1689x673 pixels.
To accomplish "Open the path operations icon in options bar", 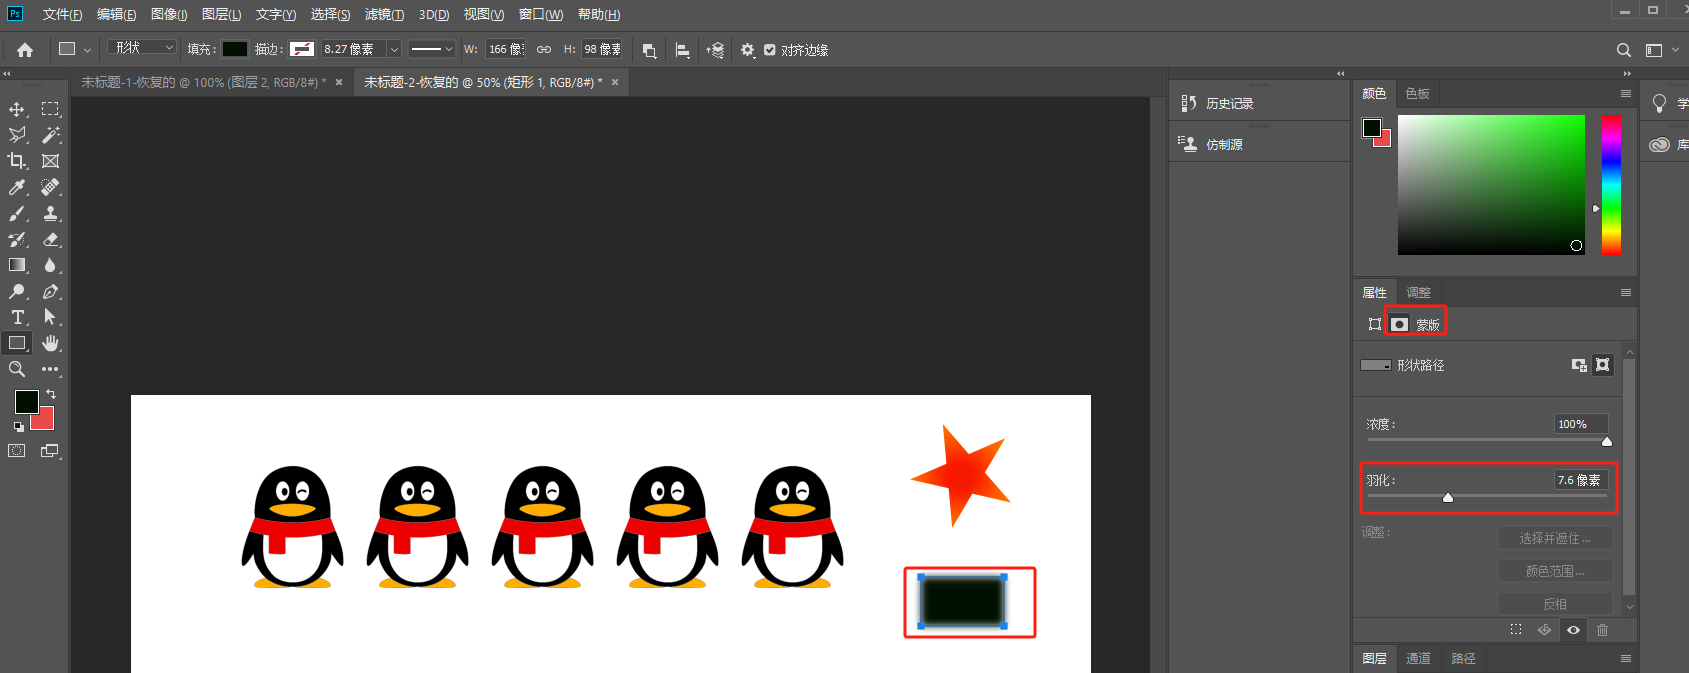I will (649, 50).
